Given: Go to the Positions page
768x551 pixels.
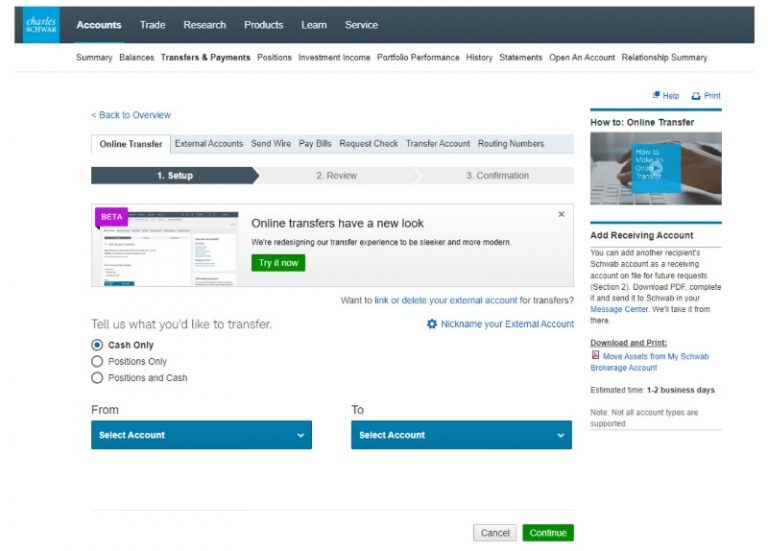Looking at the screenshot, I should 274,57.
